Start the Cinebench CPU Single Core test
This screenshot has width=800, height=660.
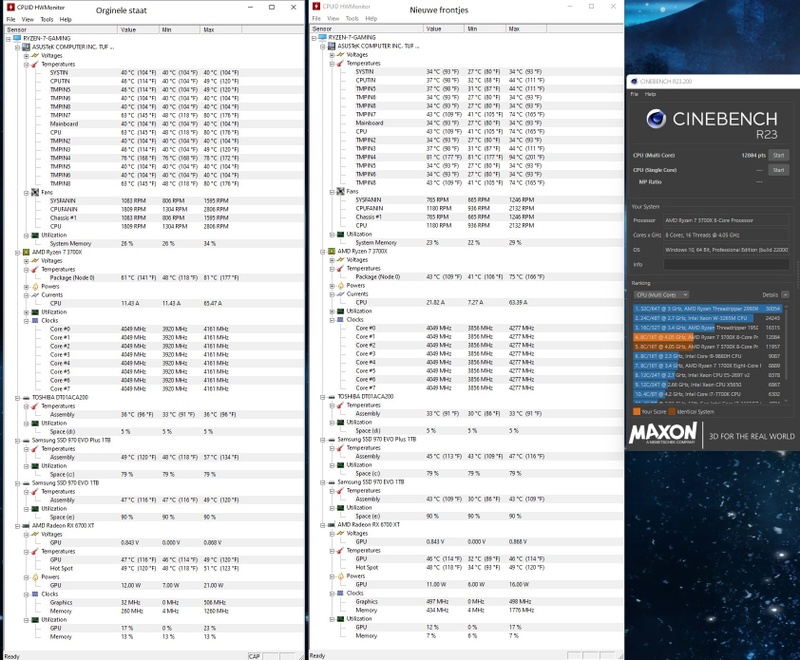pyautogui.click(x=779, y=170)
